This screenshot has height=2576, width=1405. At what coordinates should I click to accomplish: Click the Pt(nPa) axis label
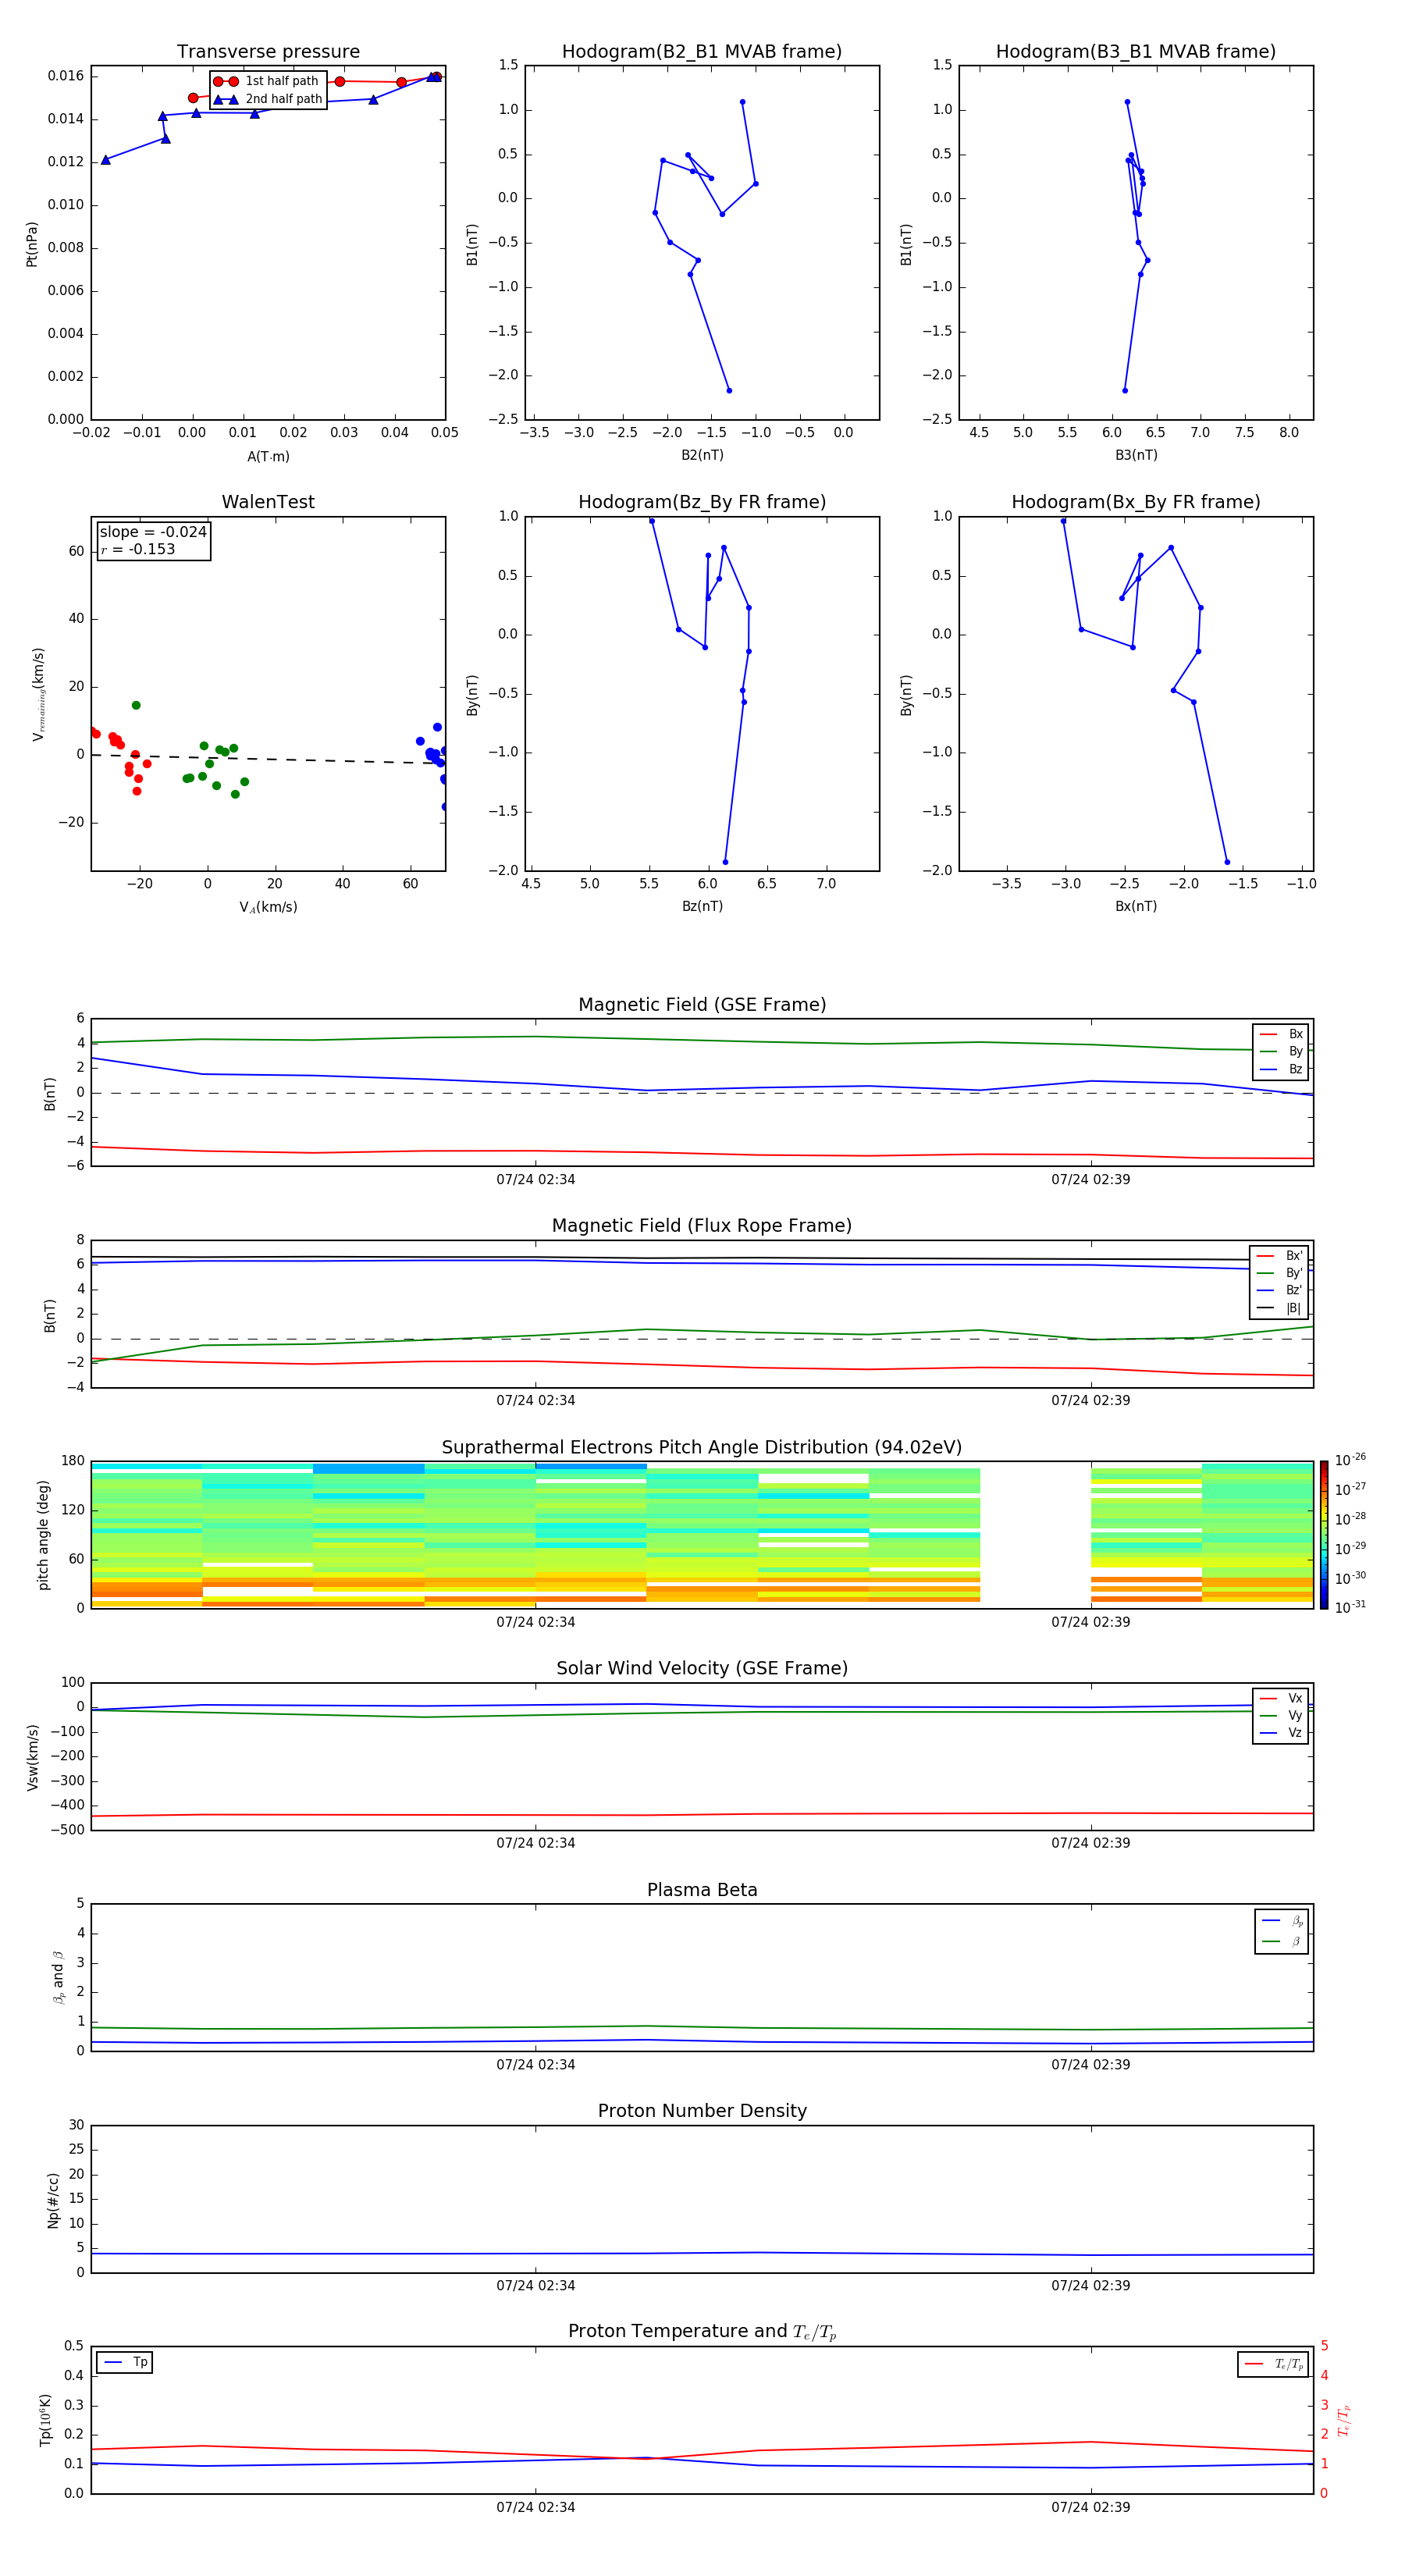(x=31, y=244)
